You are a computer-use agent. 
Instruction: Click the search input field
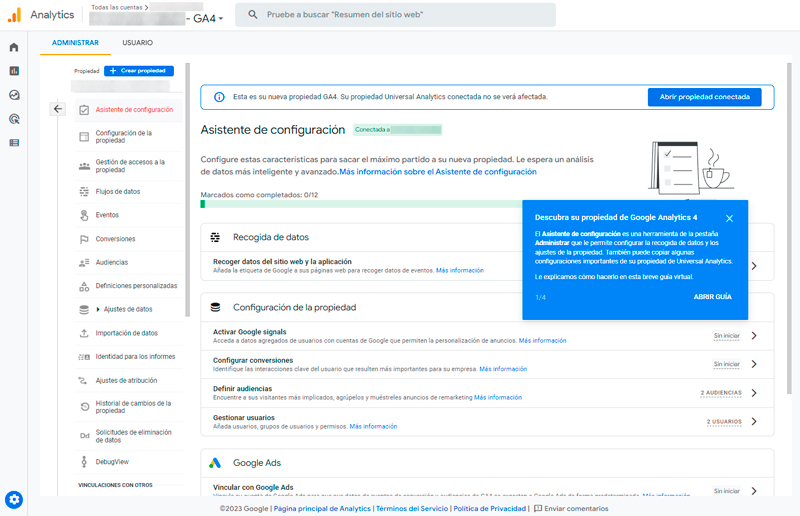point(395,15)
